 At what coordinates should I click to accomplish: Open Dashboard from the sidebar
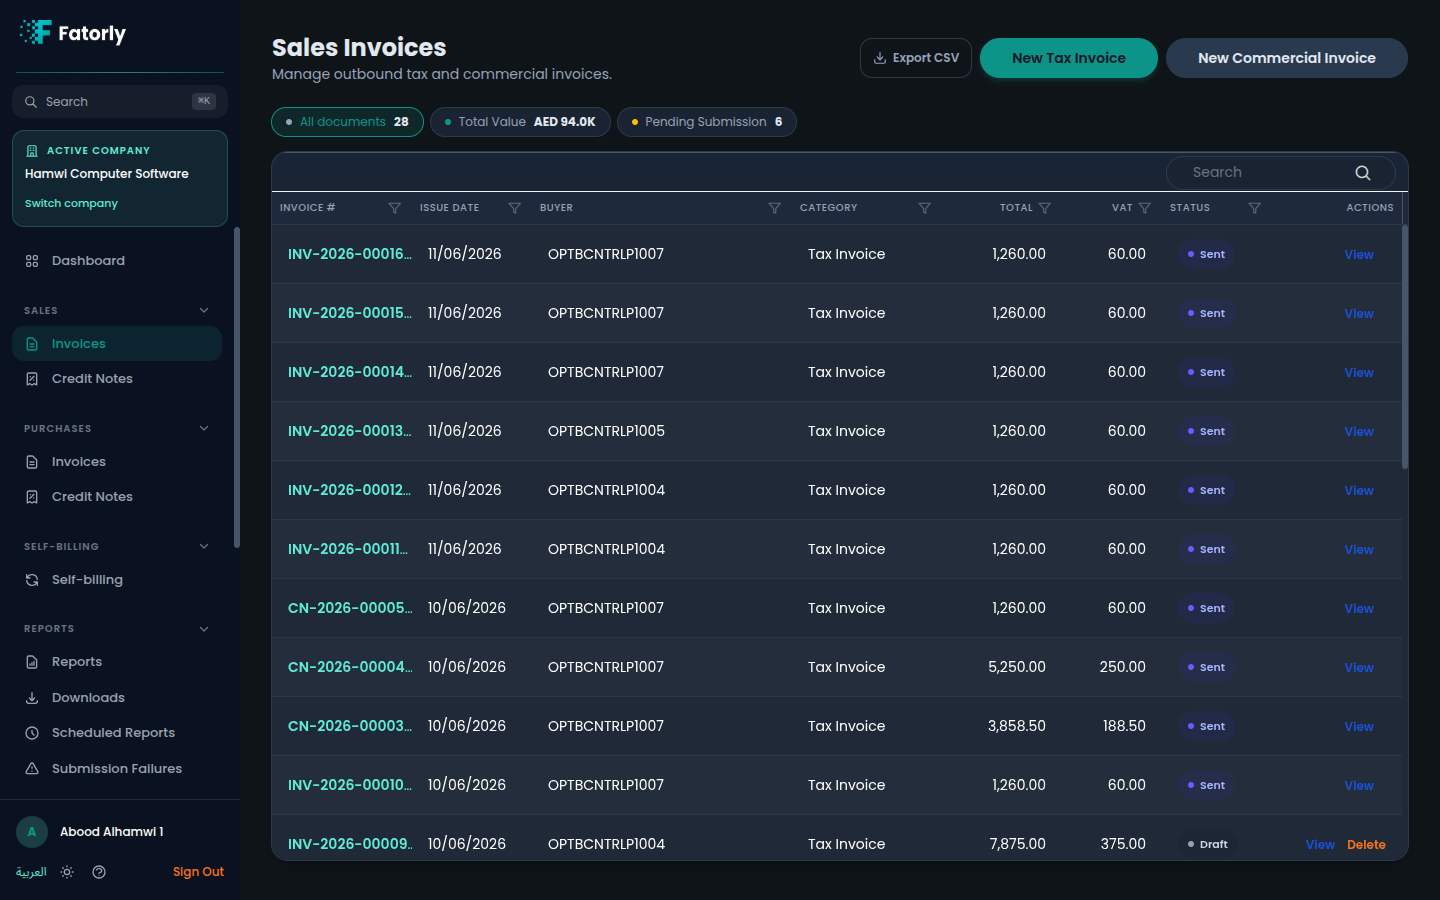pyautogui.click(x=117, y=261)
